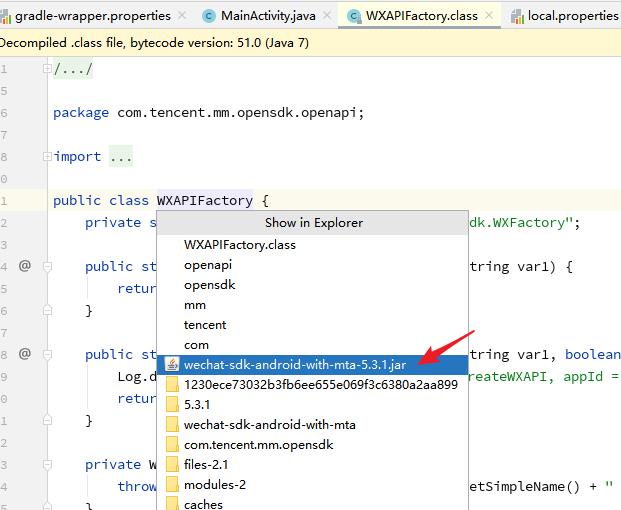
Task: Click the com.tencent.mm.opensdk folder icon
Action: tap(172, 445)
